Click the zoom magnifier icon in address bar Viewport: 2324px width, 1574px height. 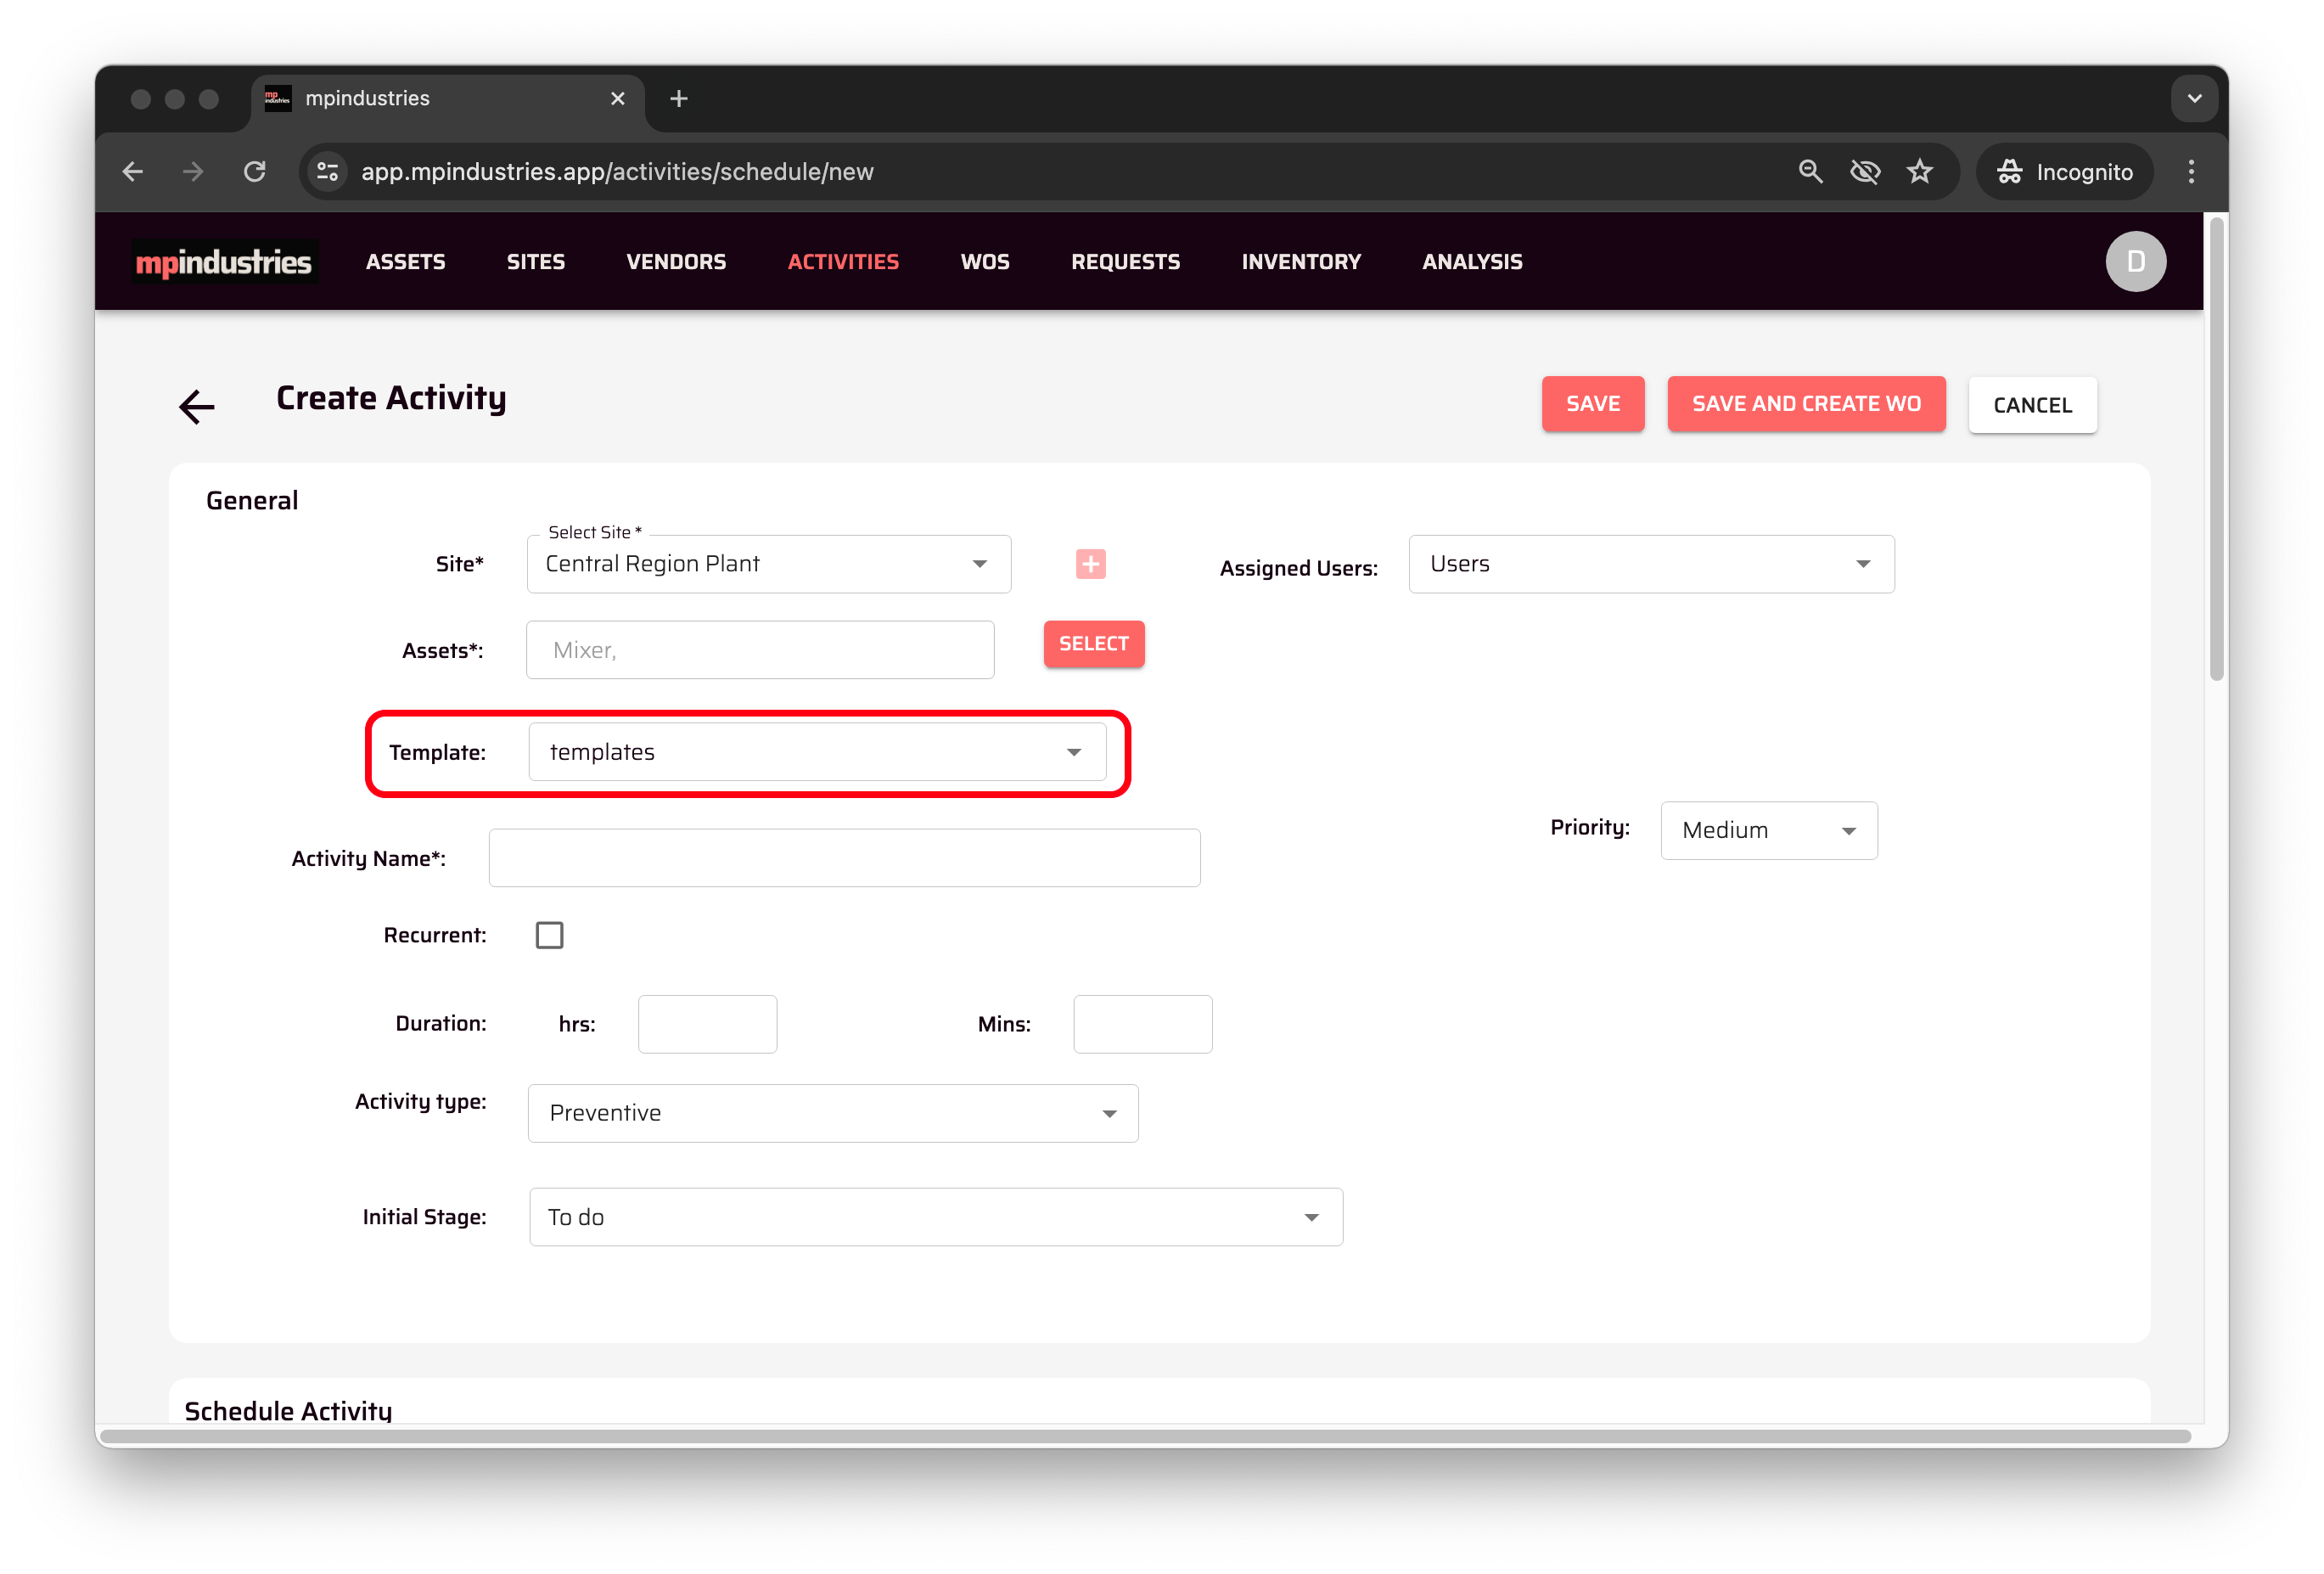(x=1810, y=172)
